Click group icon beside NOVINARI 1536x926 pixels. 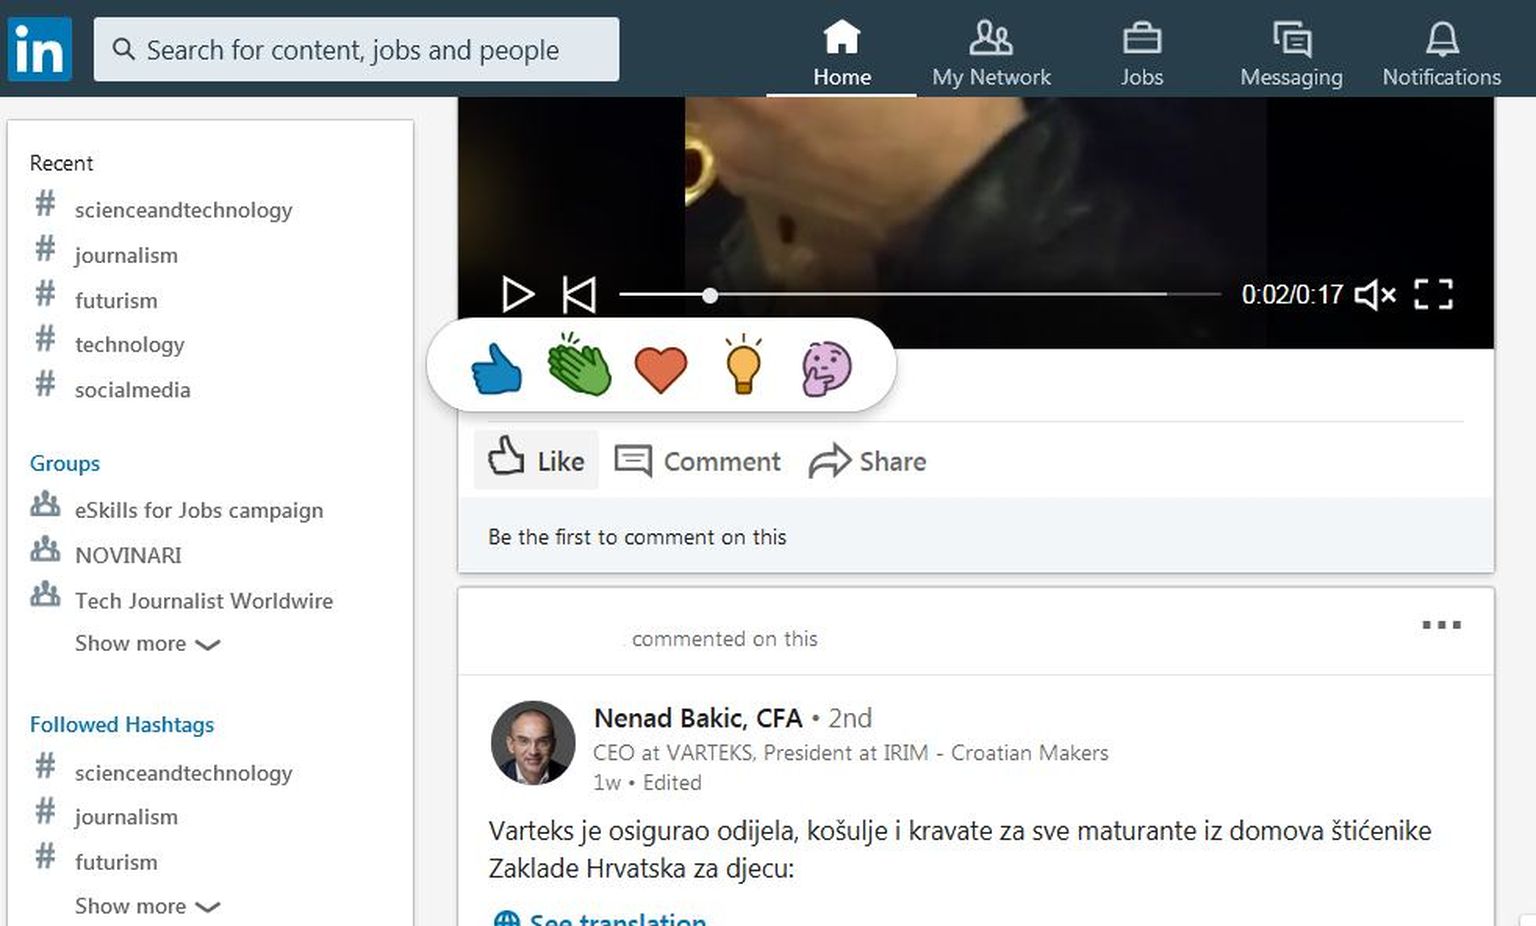coord(45,549)
